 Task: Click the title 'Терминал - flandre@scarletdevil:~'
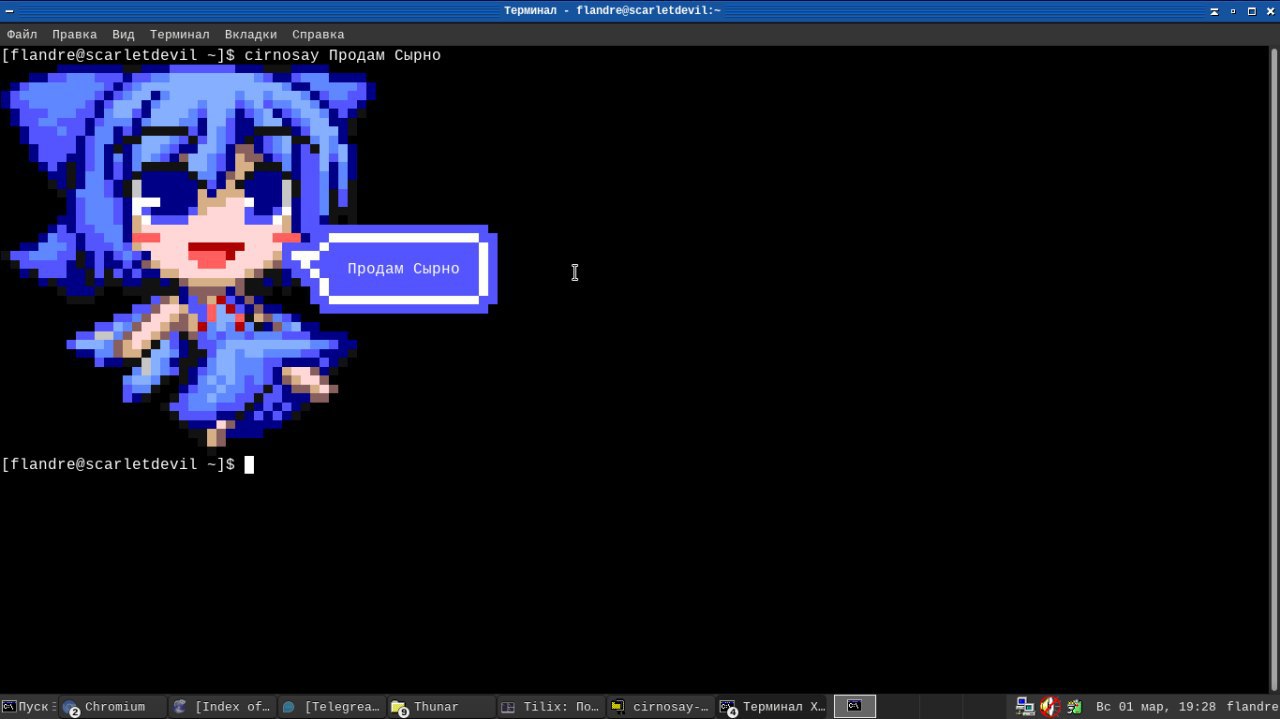(613, 10)
